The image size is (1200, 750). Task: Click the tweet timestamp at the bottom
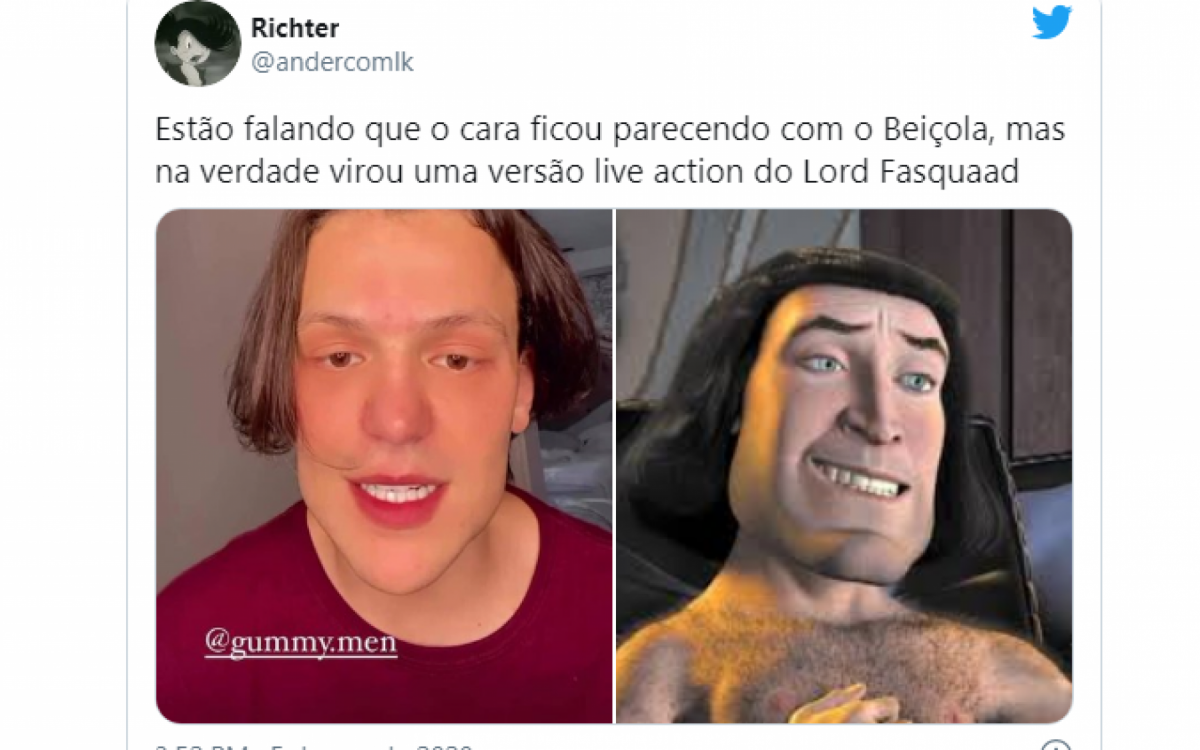313,746
